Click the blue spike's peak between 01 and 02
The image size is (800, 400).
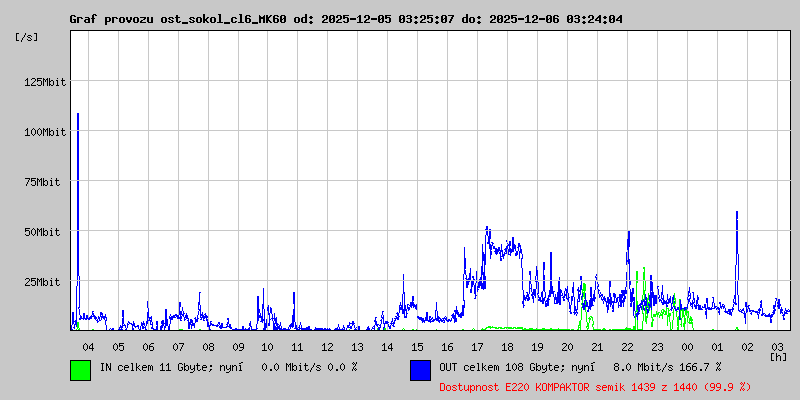pos(737,212)
